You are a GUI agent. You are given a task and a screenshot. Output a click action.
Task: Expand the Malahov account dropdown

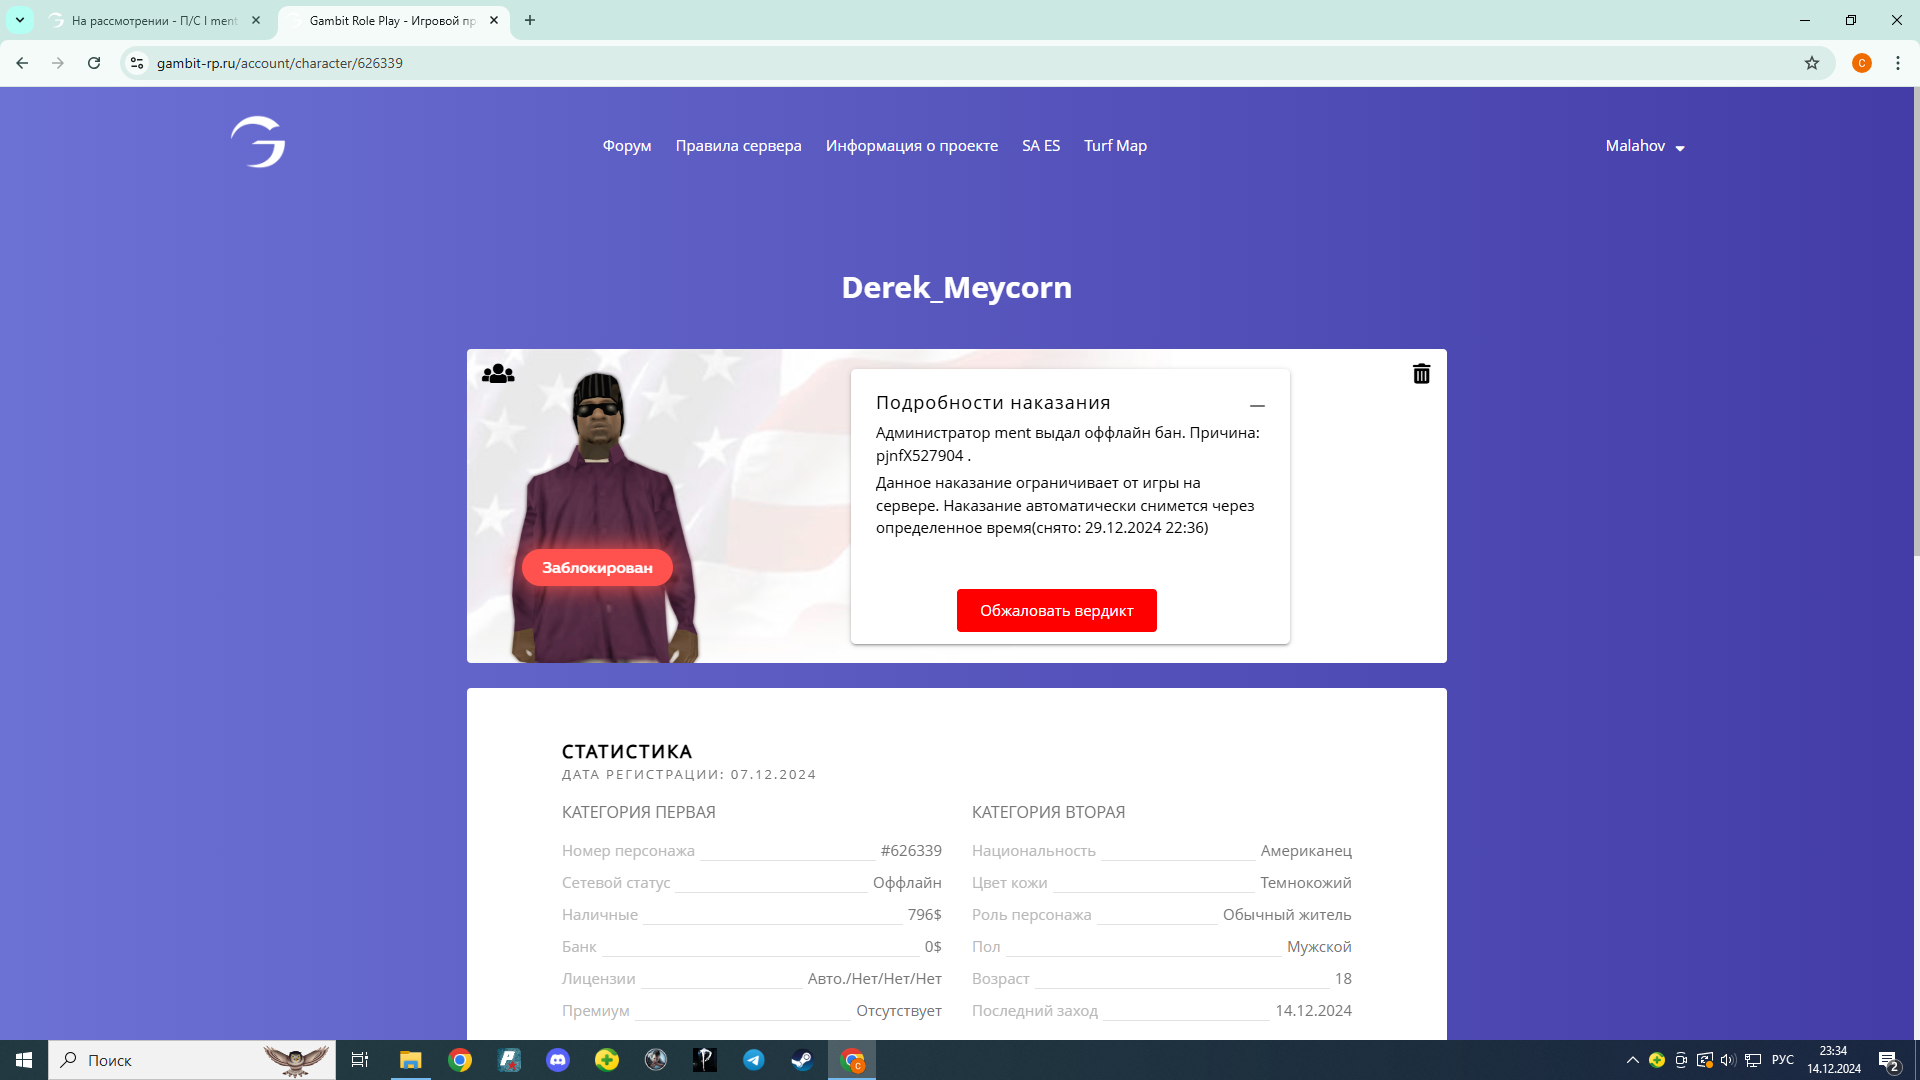[1645, 146]
